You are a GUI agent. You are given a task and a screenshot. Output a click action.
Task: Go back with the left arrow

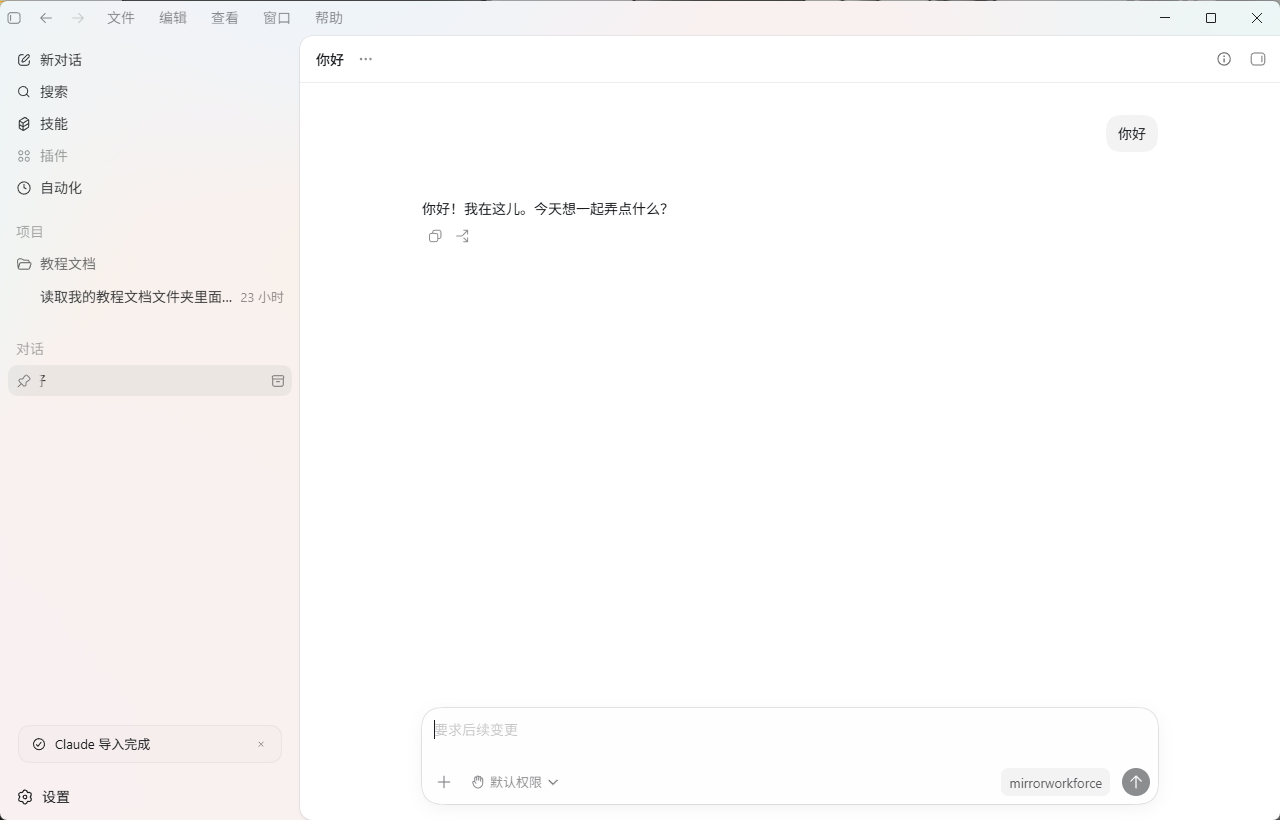[x=46, y=18]
